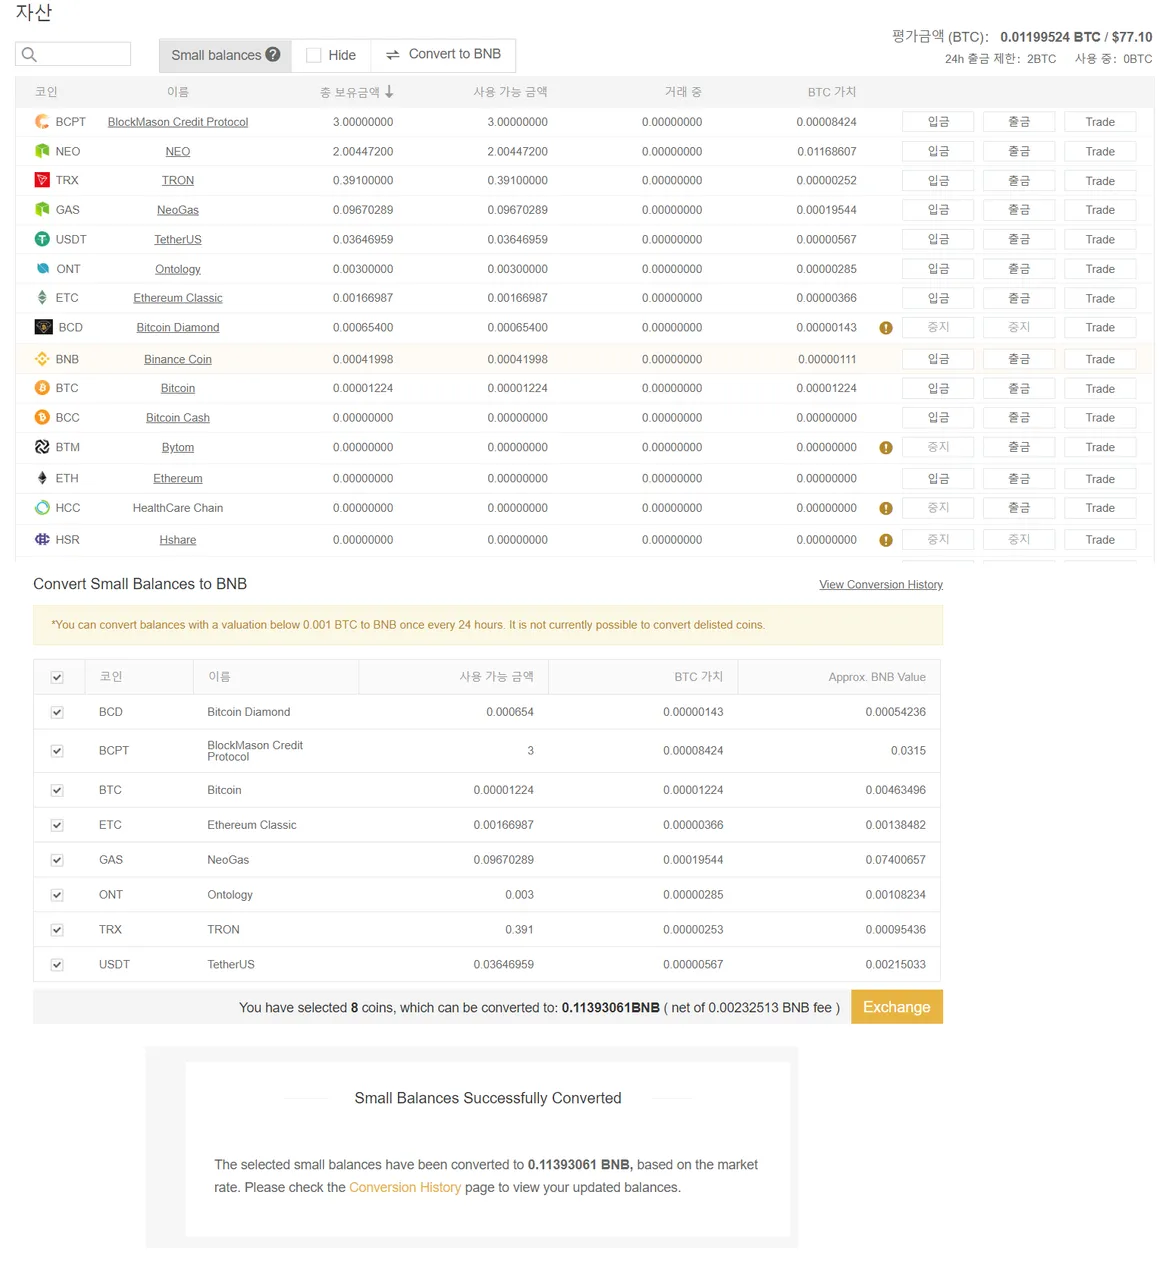Click the ETC coin icon
The width and height of the screenshot is (1159, 1280).
point(42,298)
